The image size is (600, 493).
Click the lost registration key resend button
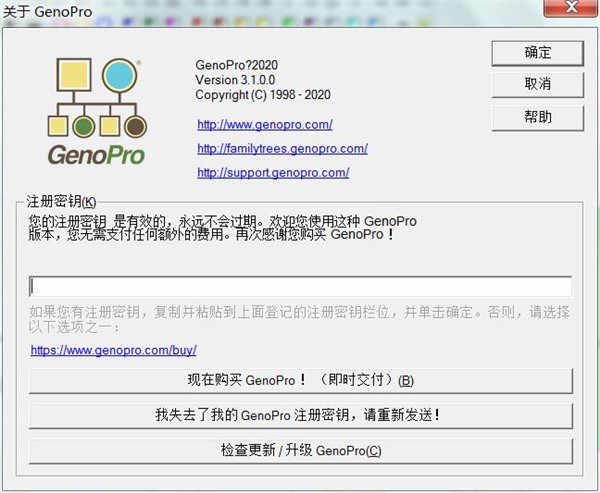coord(300,415)
